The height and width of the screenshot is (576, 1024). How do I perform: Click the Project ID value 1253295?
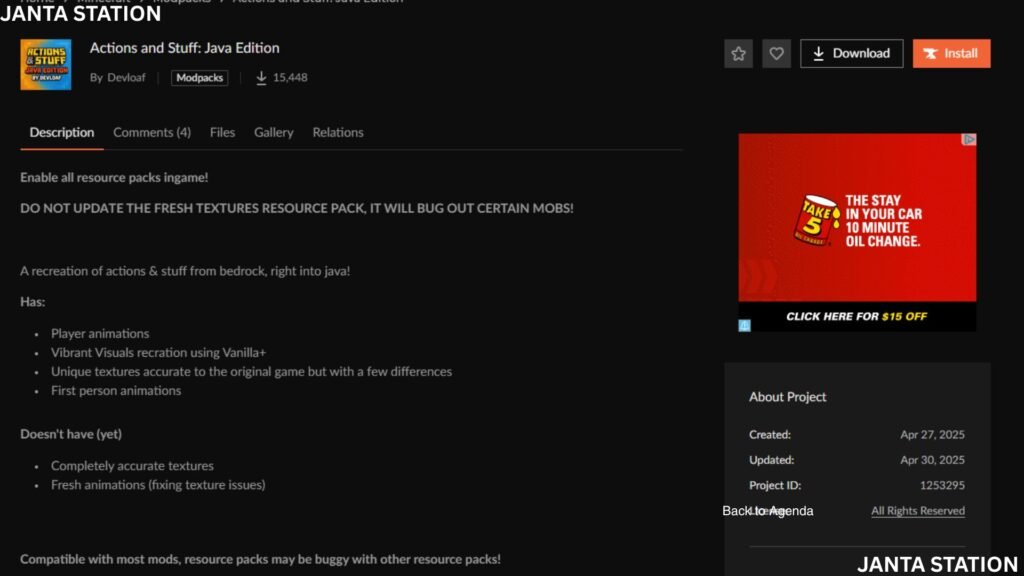(942, 485)
